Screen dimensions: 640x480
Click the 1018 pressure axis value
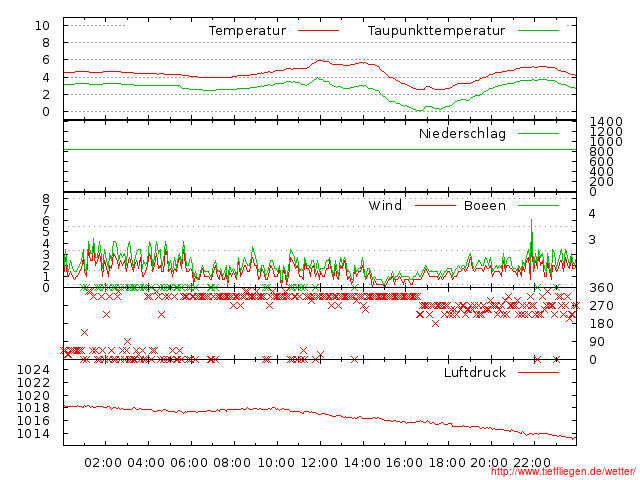(33, 408)
